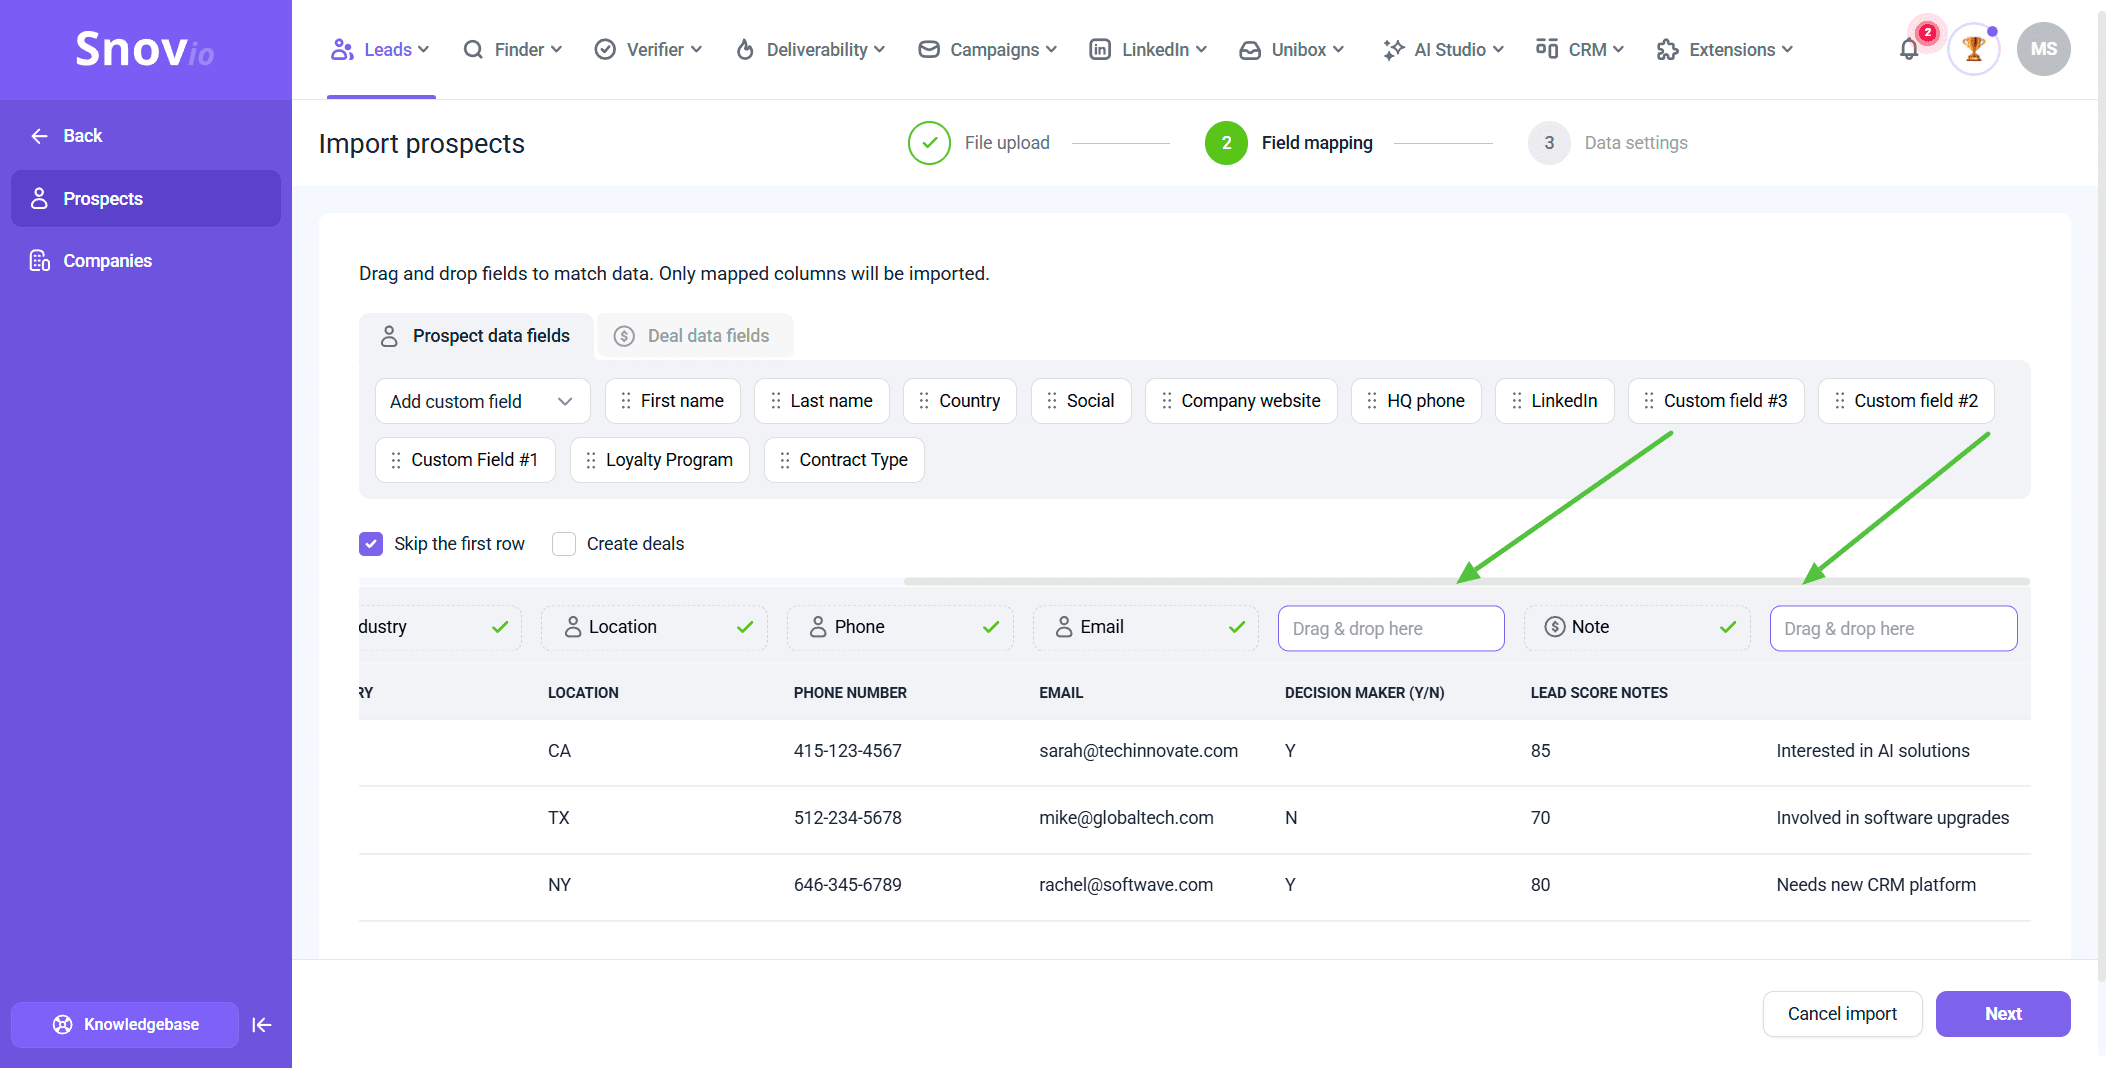Click the File upload completed step checkmark

pos(929,143)
